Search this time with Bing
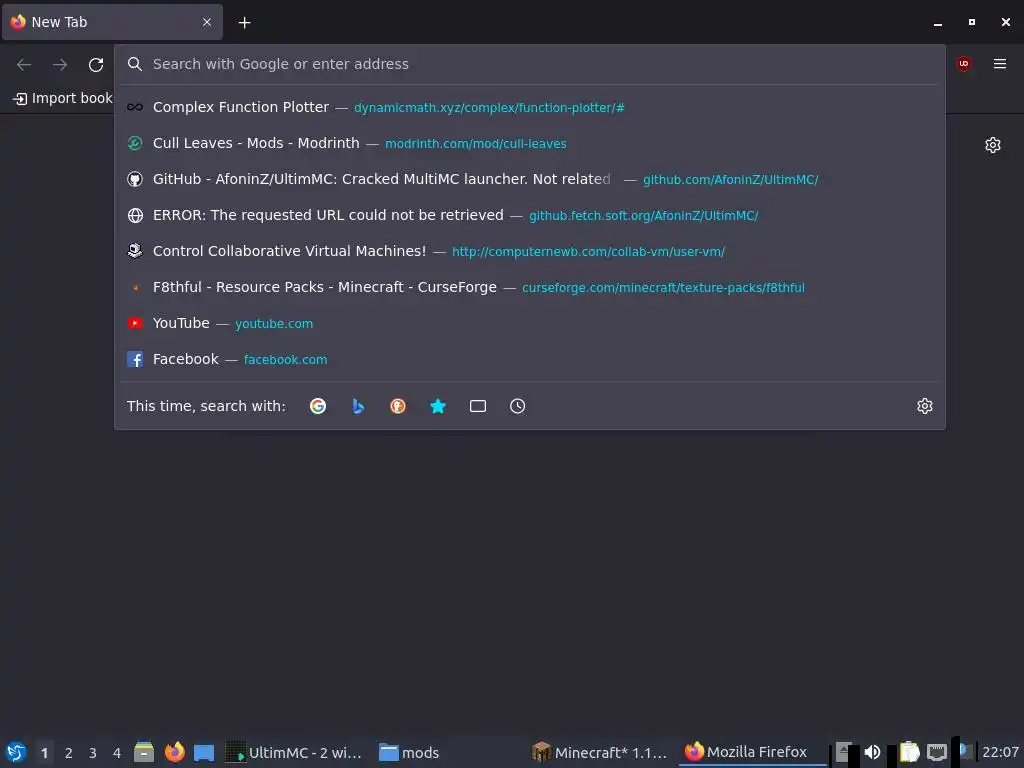Image resolution: width=1024 pixels, height=768 pixels. point(358,406)
